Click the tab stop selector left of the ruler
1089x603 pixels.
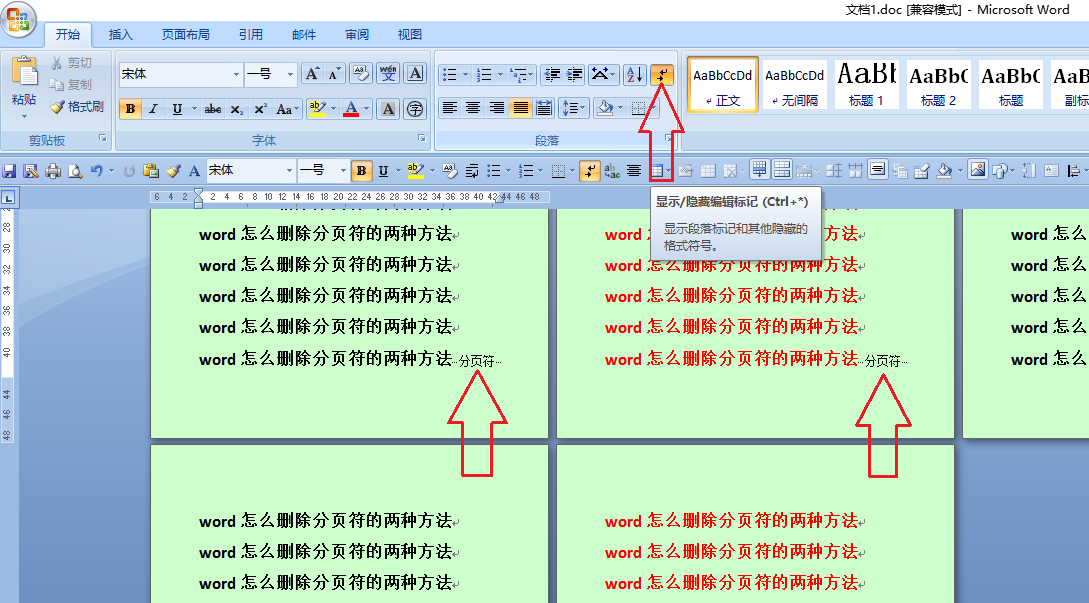8,199
